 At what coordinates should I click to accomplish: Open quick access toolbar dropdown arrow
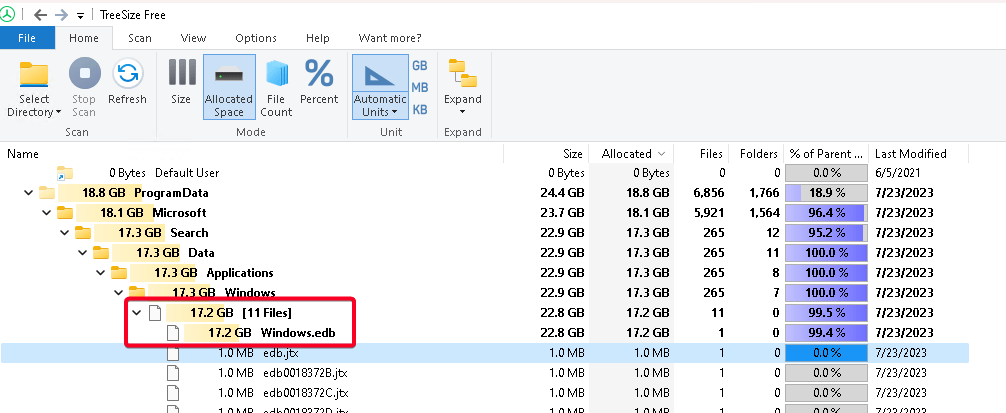point(80,15)
